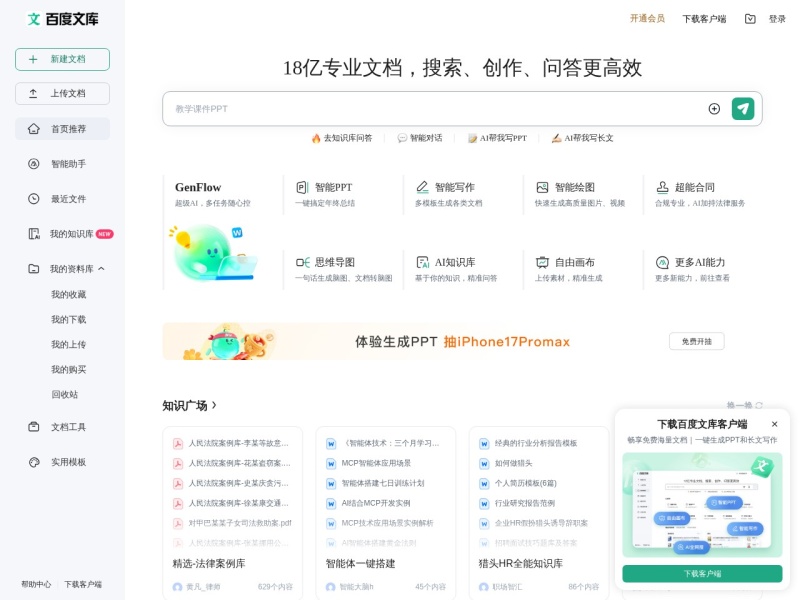Screen dimensions: 800x600
Task: Click the 上传文档 button
Action: click(62, 94)
